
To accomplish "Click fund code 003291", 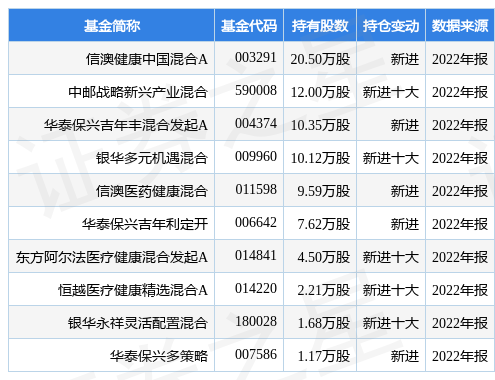I will click(x=256, y=57).
